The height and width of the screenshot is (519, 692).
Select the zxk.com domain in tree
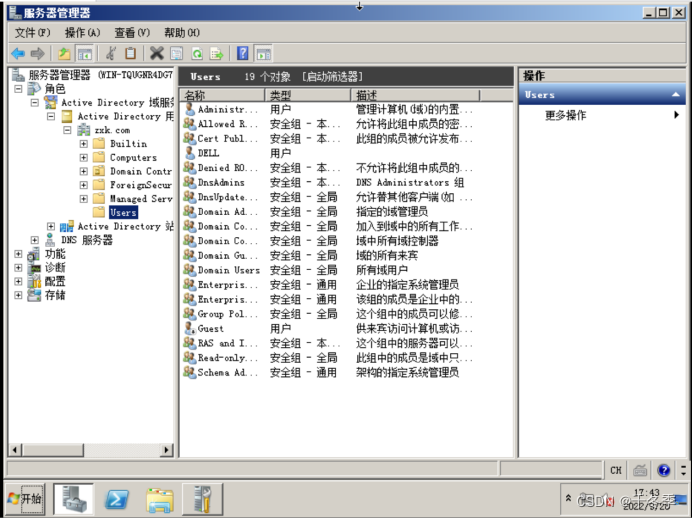point(112,130)
